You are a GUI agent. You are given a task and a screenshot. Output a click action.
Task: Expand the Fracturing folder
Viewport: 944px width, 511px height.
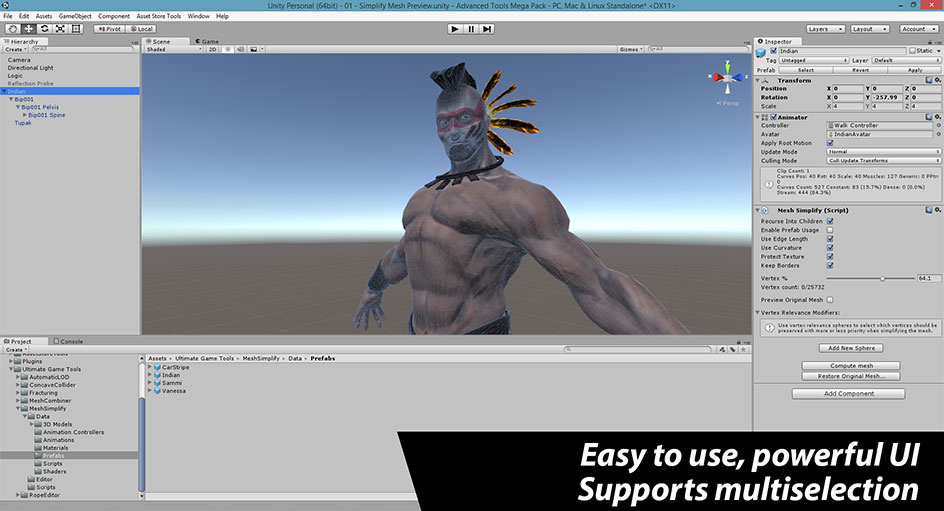tap(18, 393)
